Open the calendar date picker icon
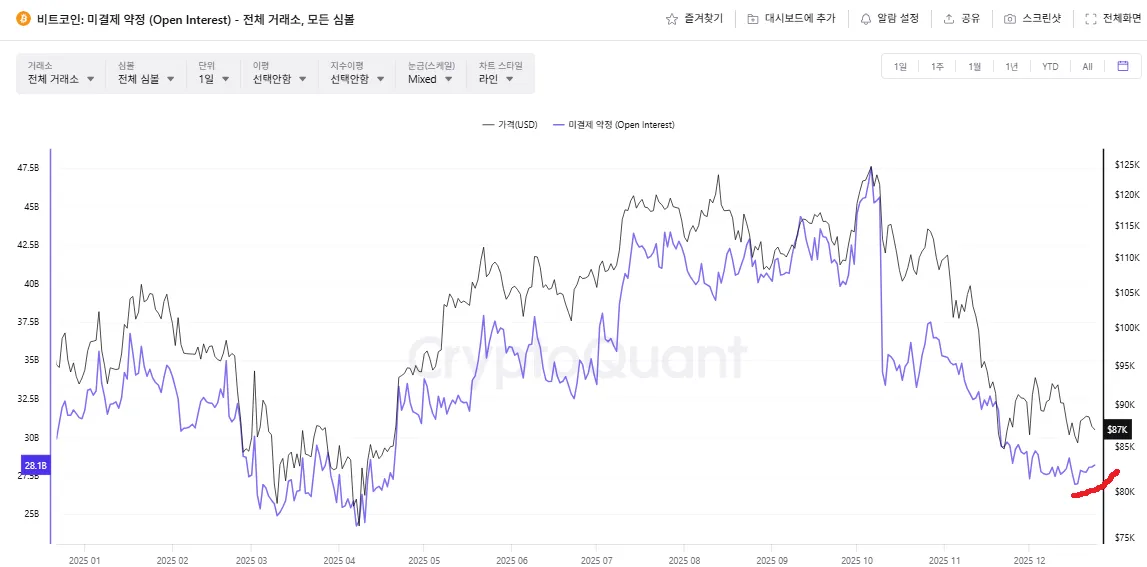The width and height of the screenshot is (1147, 567). click(x=1123, y=66)
